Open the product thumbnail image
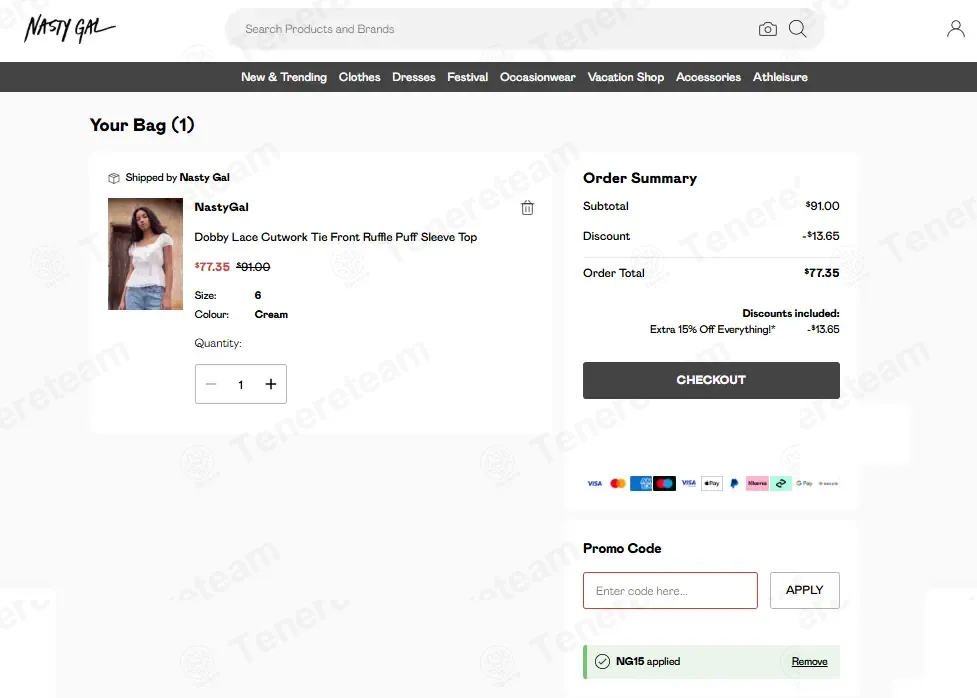This screenshot has height=698, width=977. (145, 254)
